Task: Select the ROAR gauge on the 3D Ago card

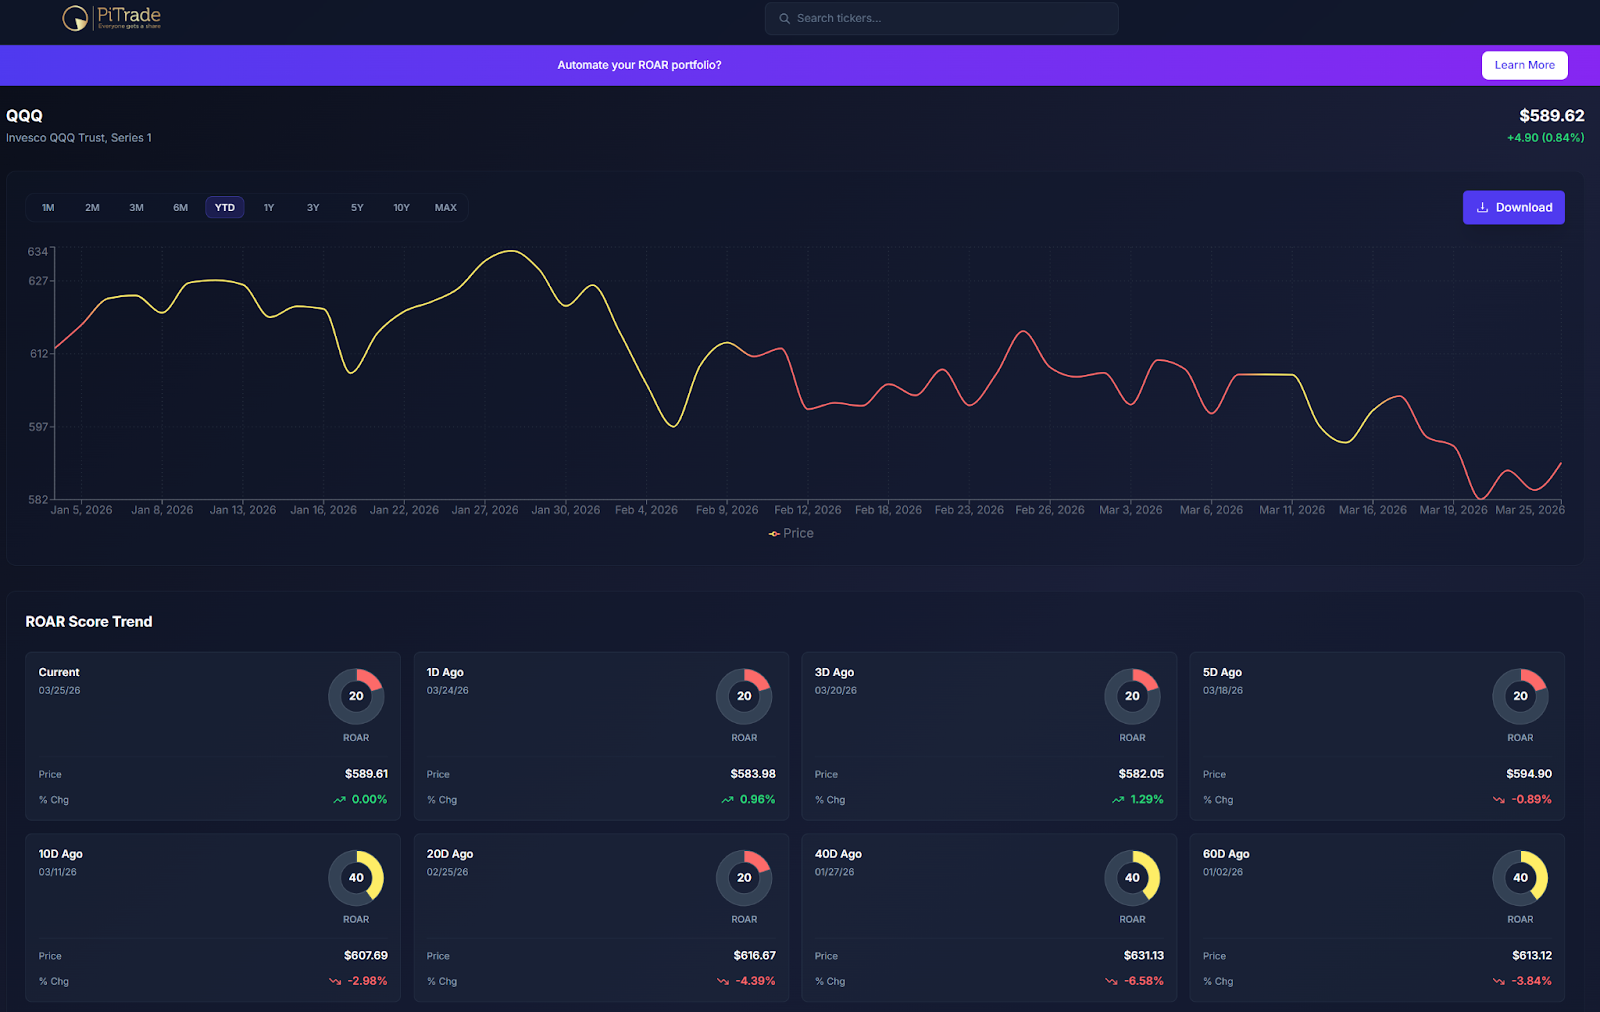Action: coord(1132,696)
